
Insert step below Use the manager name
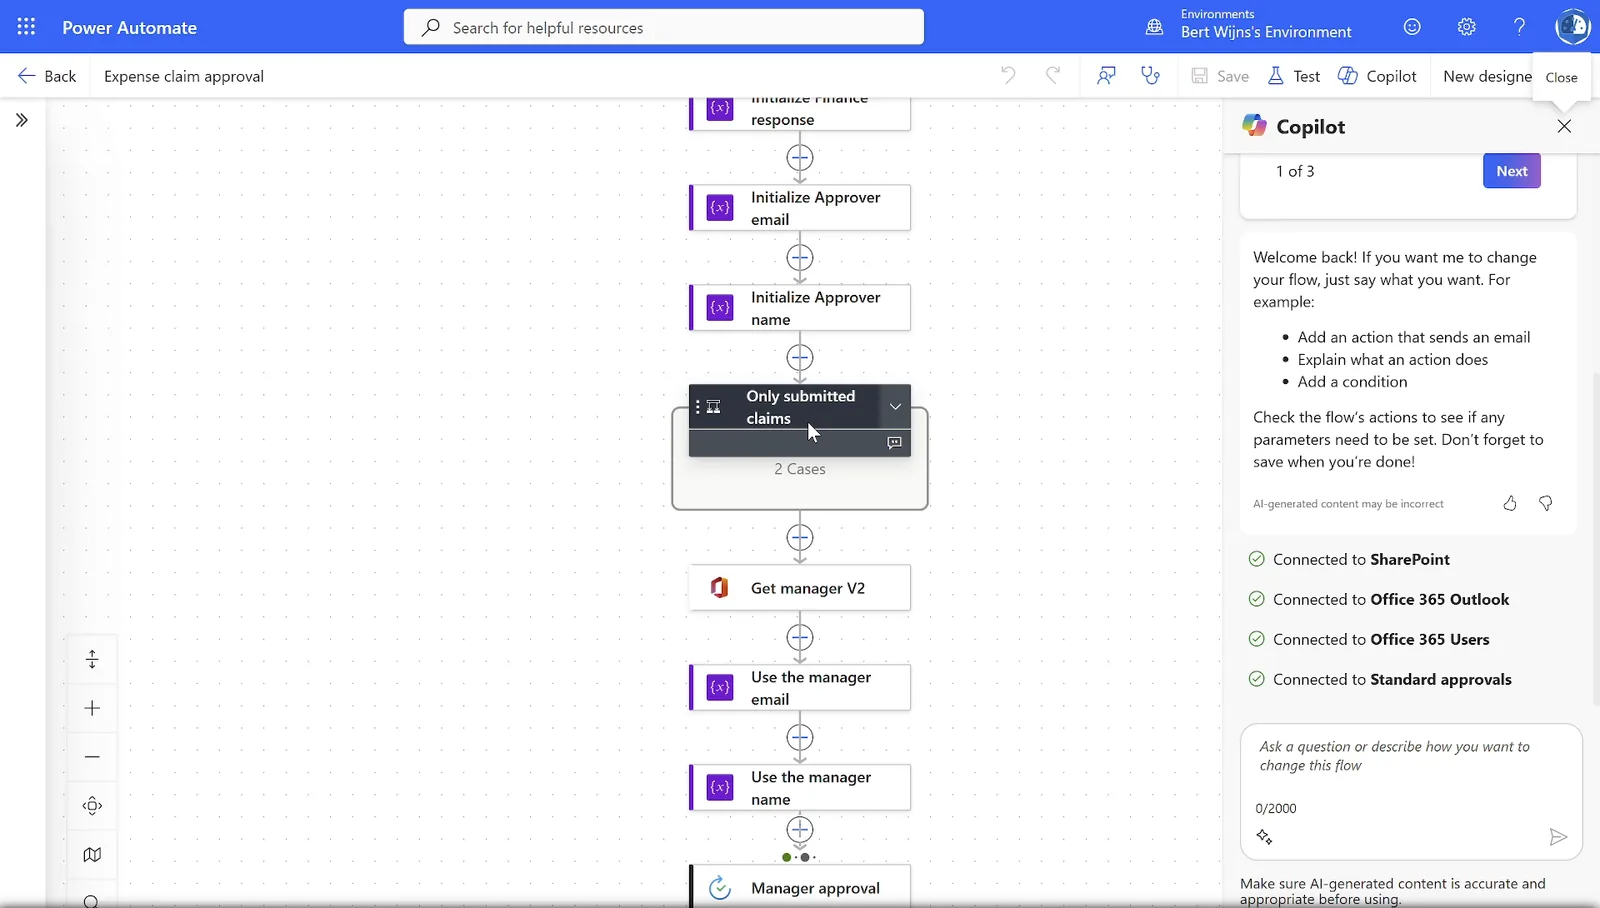pyautogui.click(x=799, y=830)
